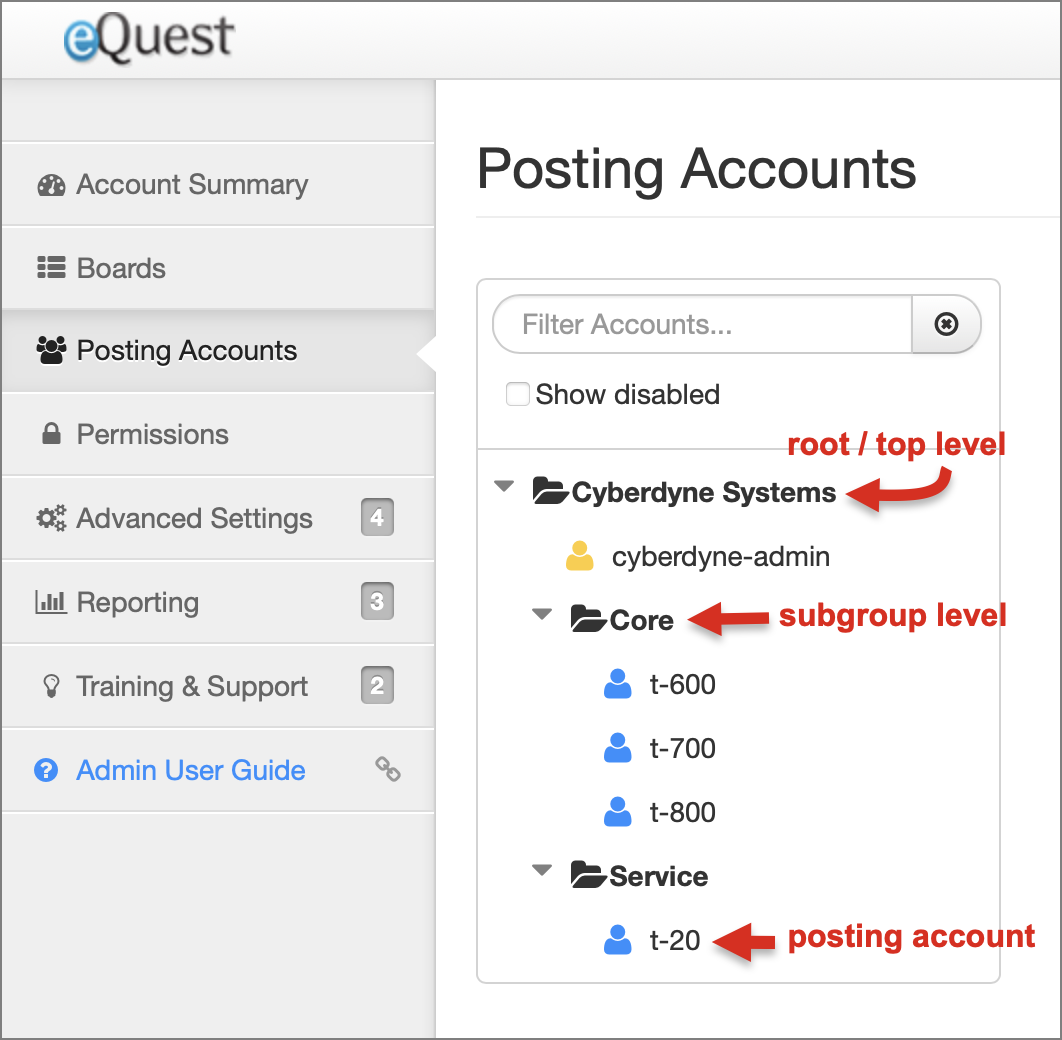The height and width of the screenshot is (1040, 1062).
Task: Collapse the Service subgroup
Action: (x=541, y=871)
